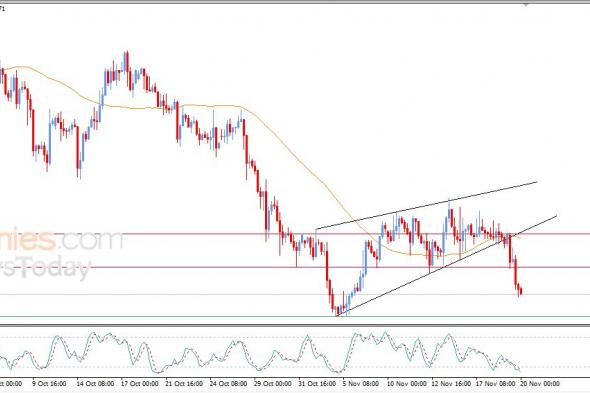Click the "17 Oct 00:00" time axis label
The width and height of the screenshot is (590, 393).
point(140,384)
